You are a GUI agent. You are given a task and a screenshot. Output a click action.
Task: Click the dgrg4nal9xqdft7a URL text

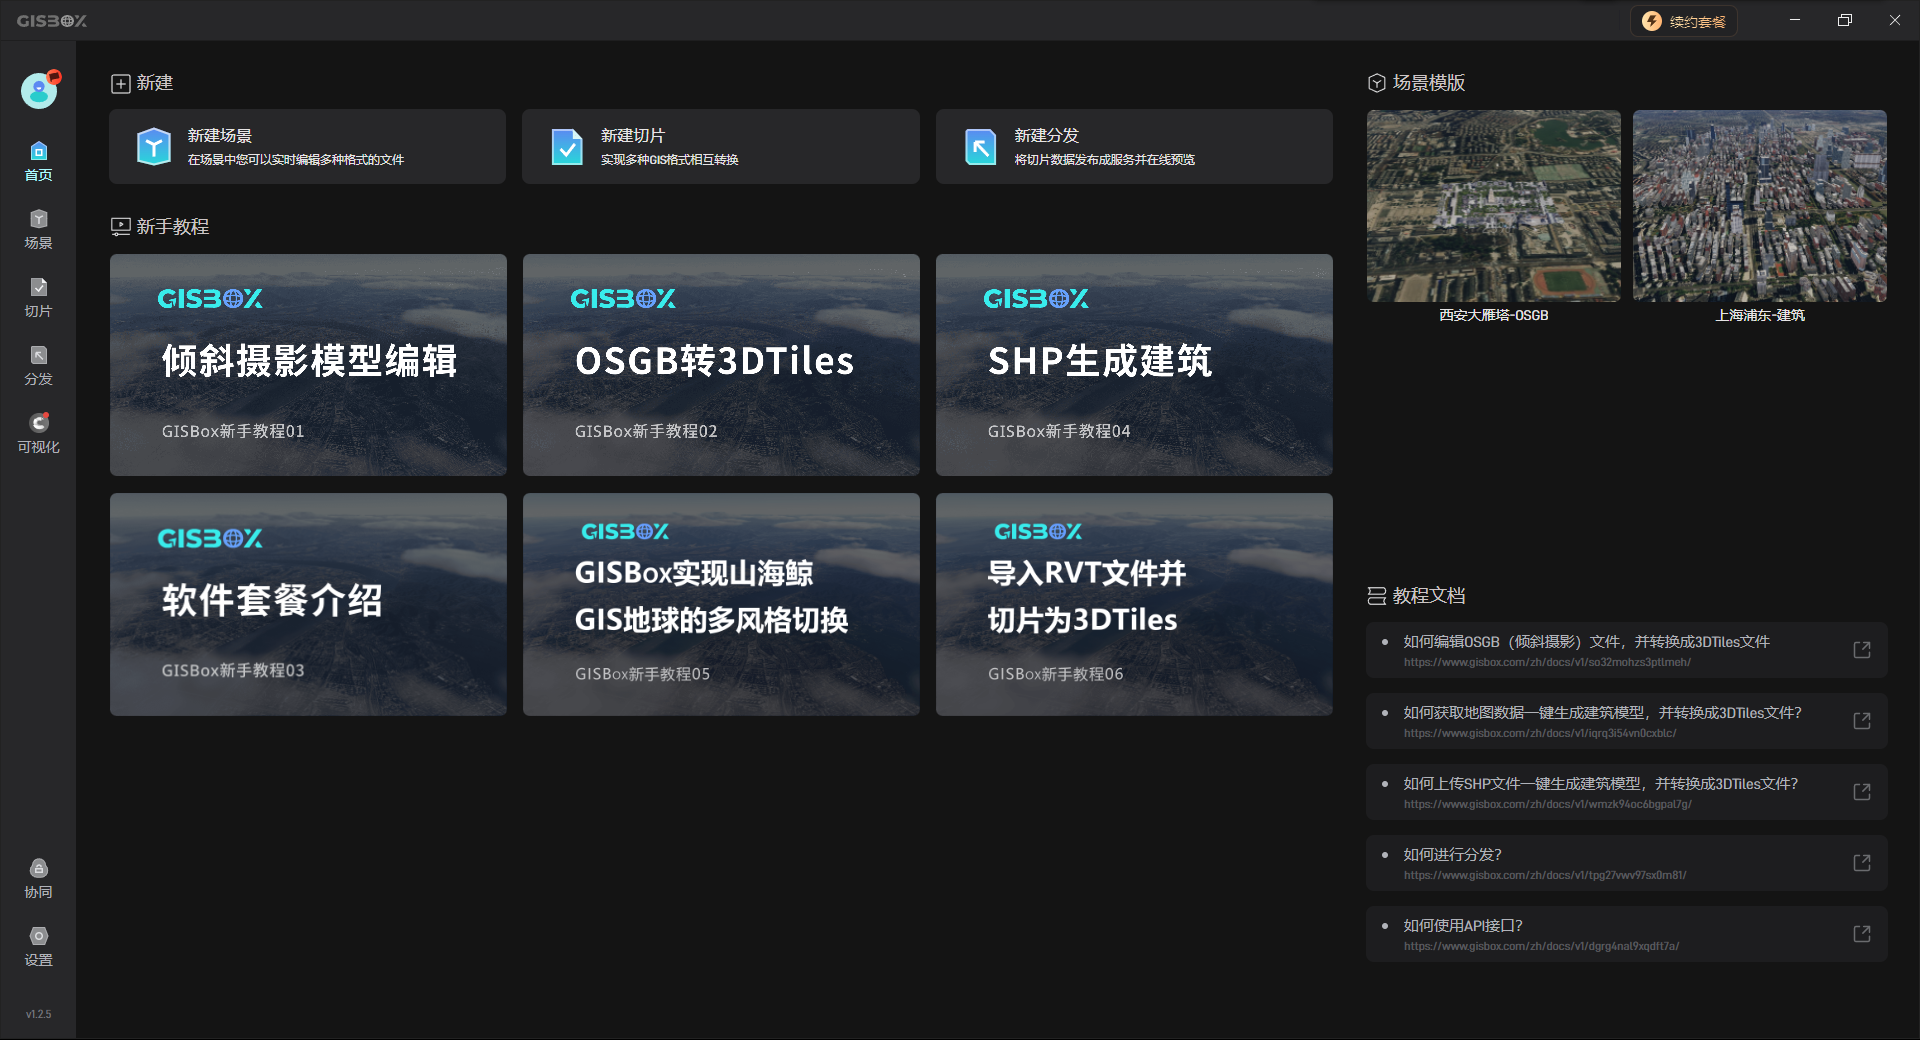(1541, 946)
